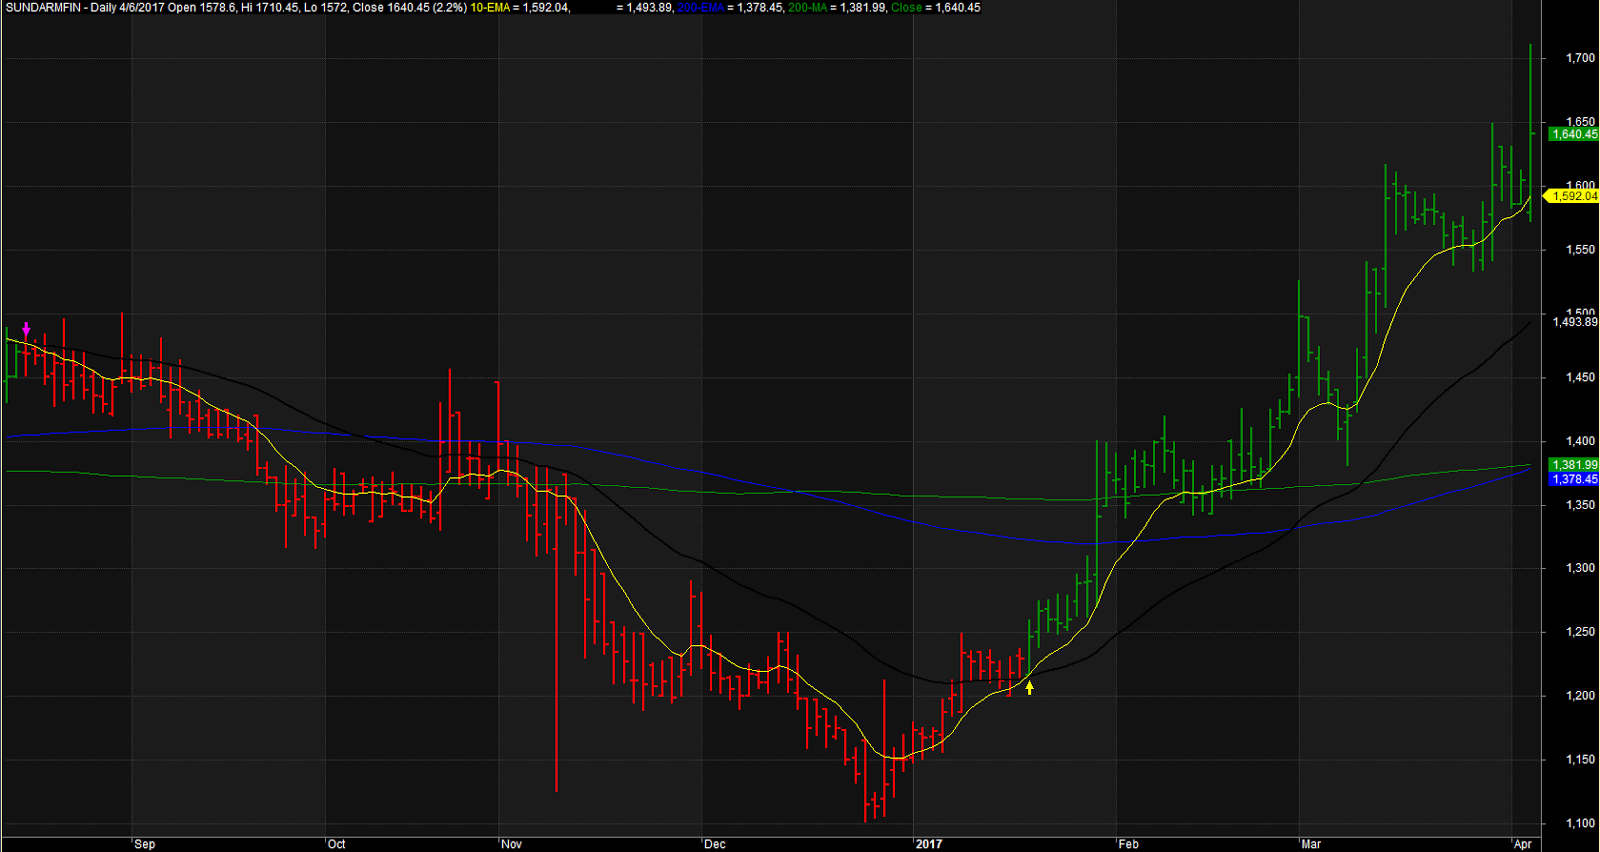Click the 1,150 price axis label
The image size is (1600, 852).
click(x=1580, y=760)
